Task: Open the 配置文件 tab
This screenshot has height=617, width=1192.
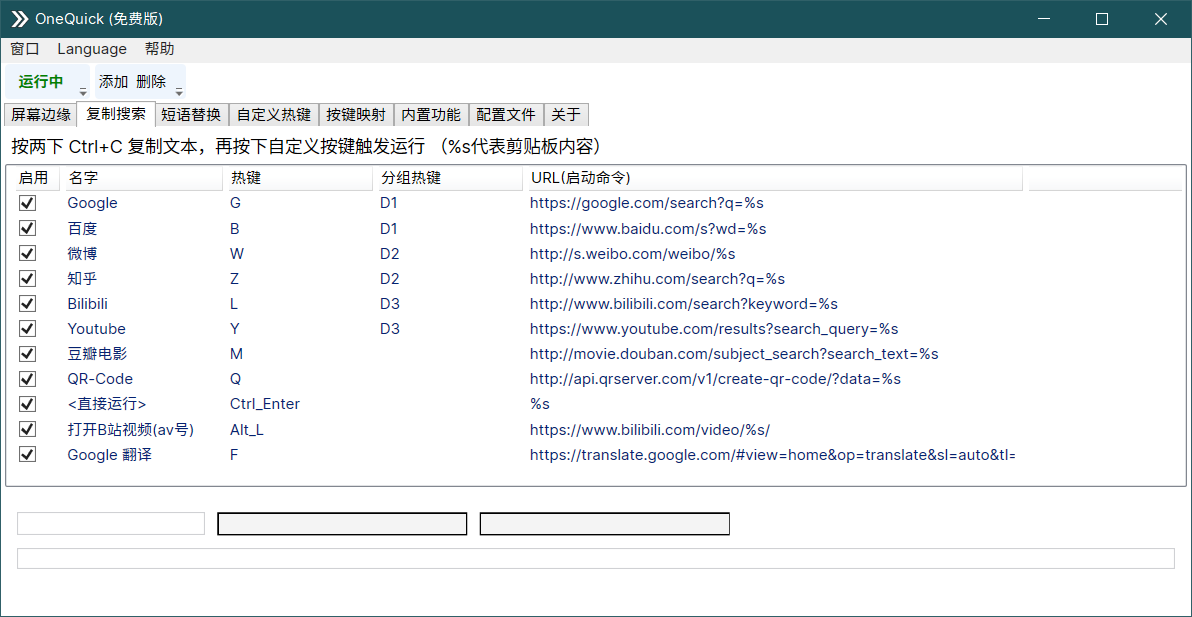Action: [x=505, y=114]
